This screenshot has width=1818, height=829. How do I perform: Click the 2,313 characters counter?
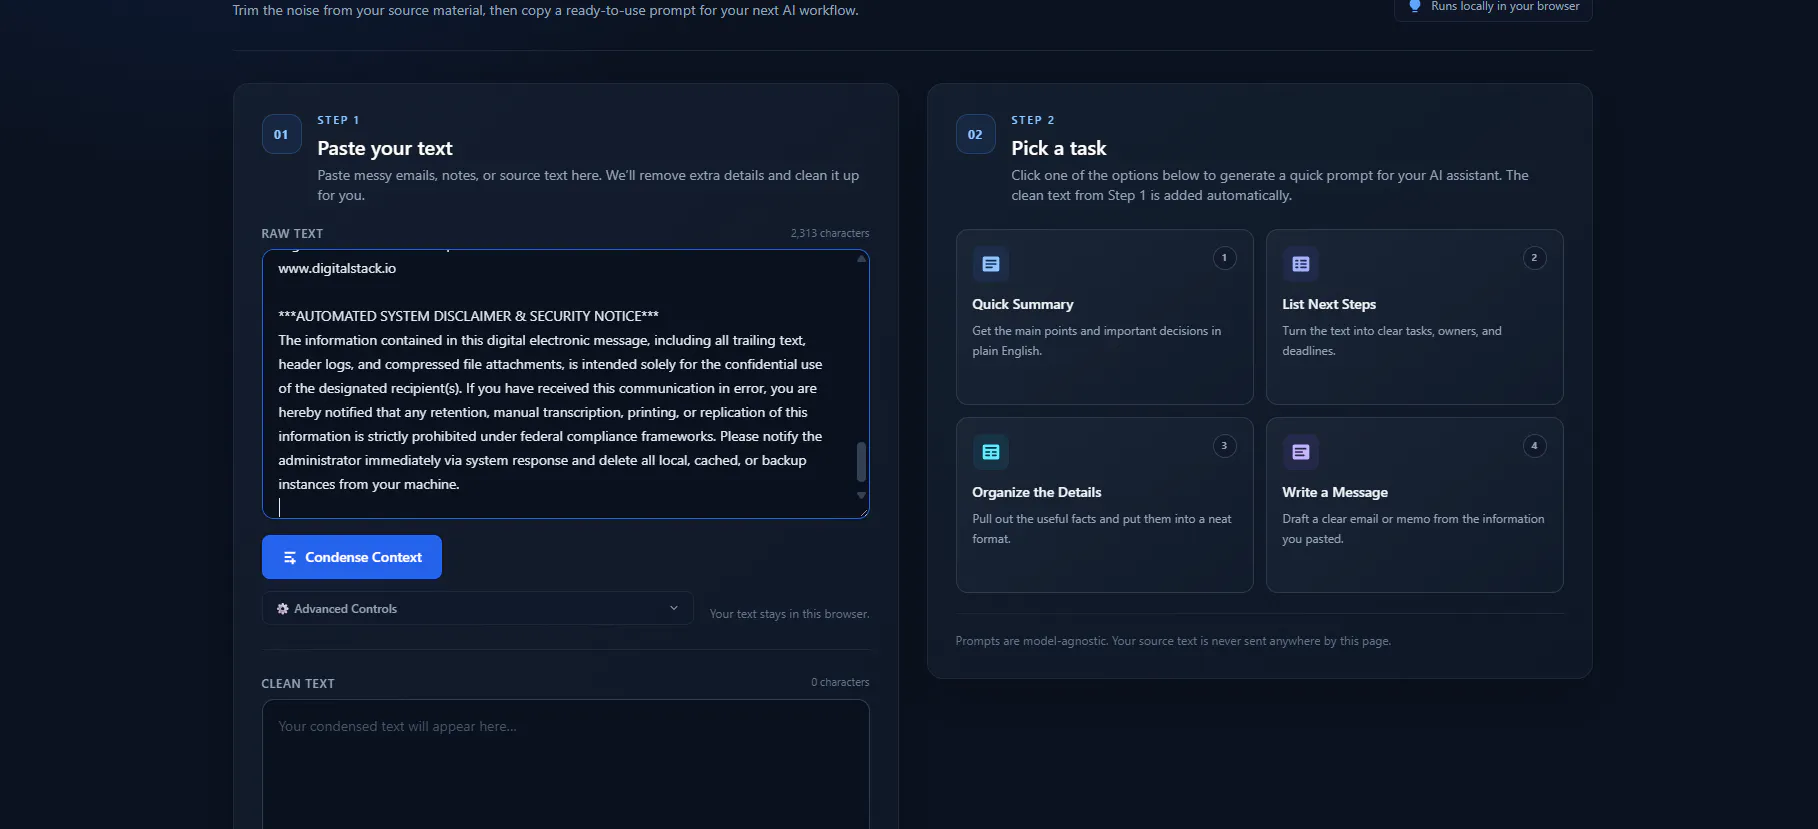tap(830, 233)
